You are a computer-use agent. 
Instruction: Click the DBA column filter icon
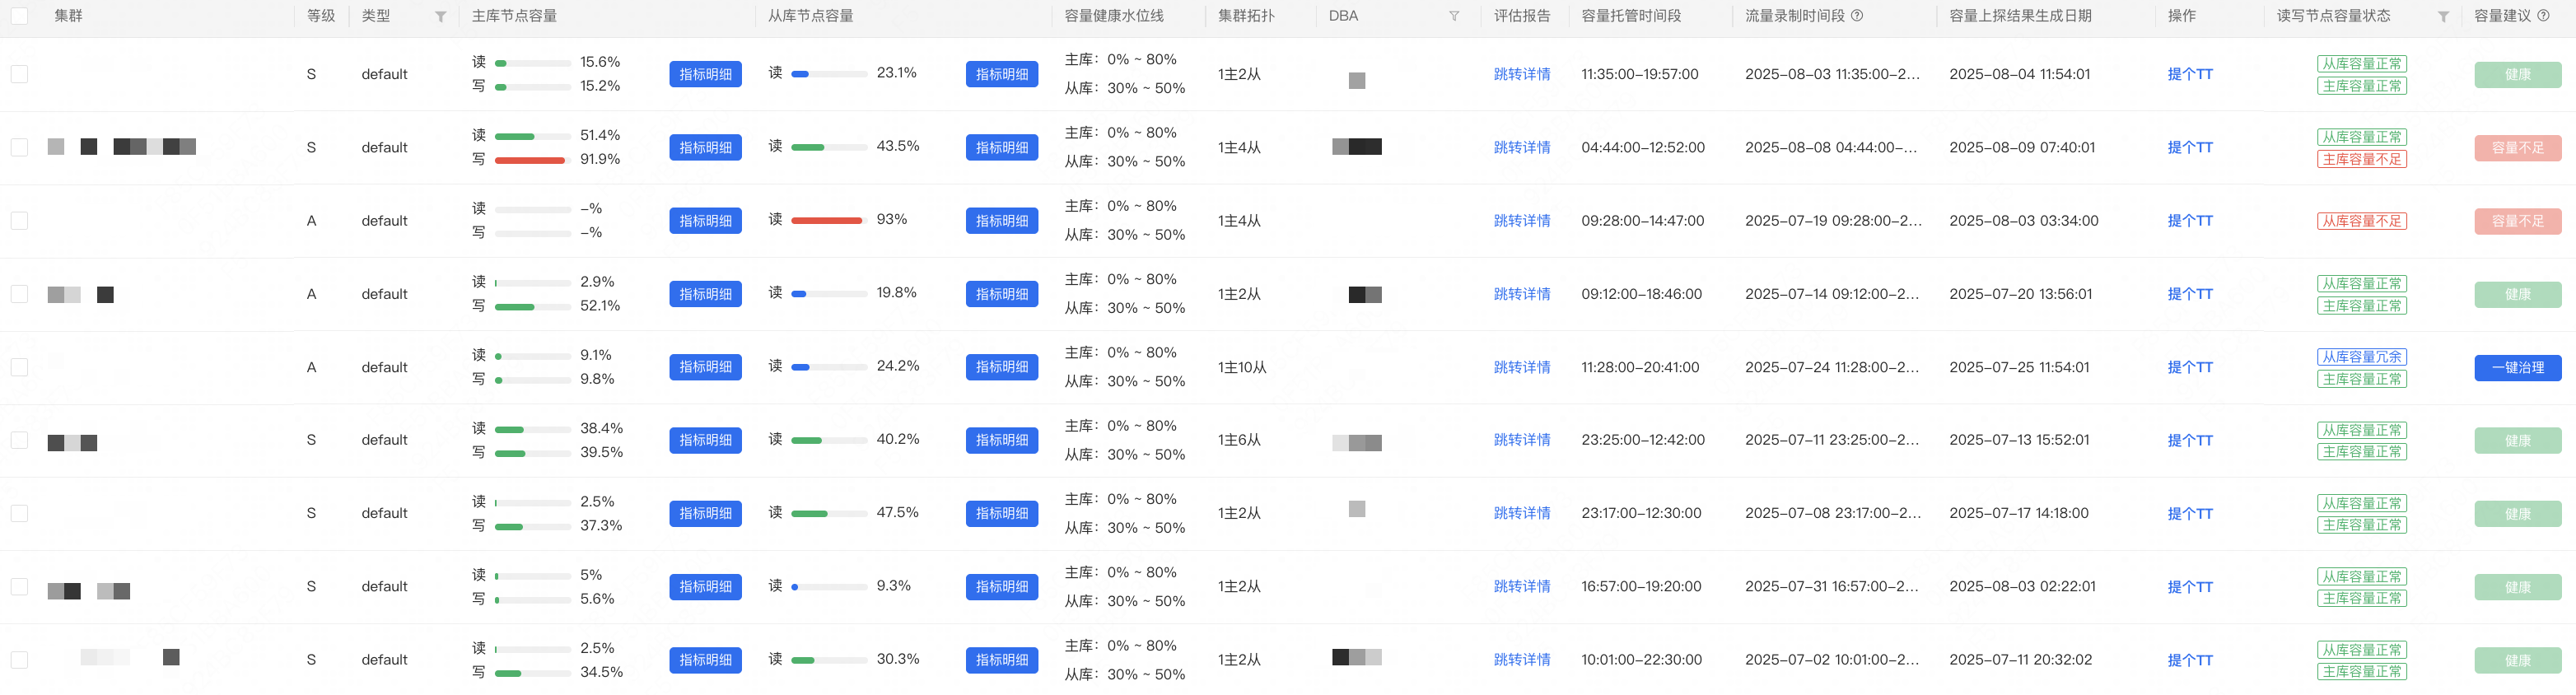tap(1454, 17)
